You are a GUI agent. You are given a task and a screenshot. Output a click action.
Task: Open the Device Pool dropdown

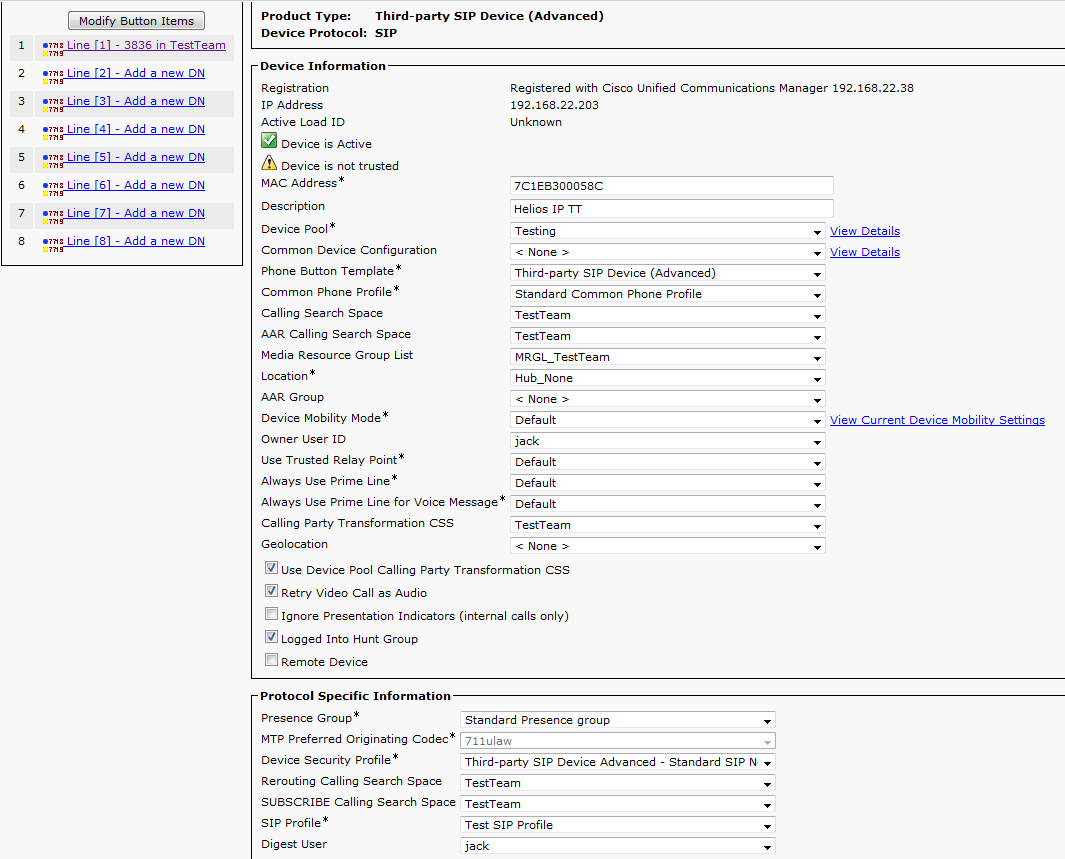pyautogui.click(x=667, y=231)
